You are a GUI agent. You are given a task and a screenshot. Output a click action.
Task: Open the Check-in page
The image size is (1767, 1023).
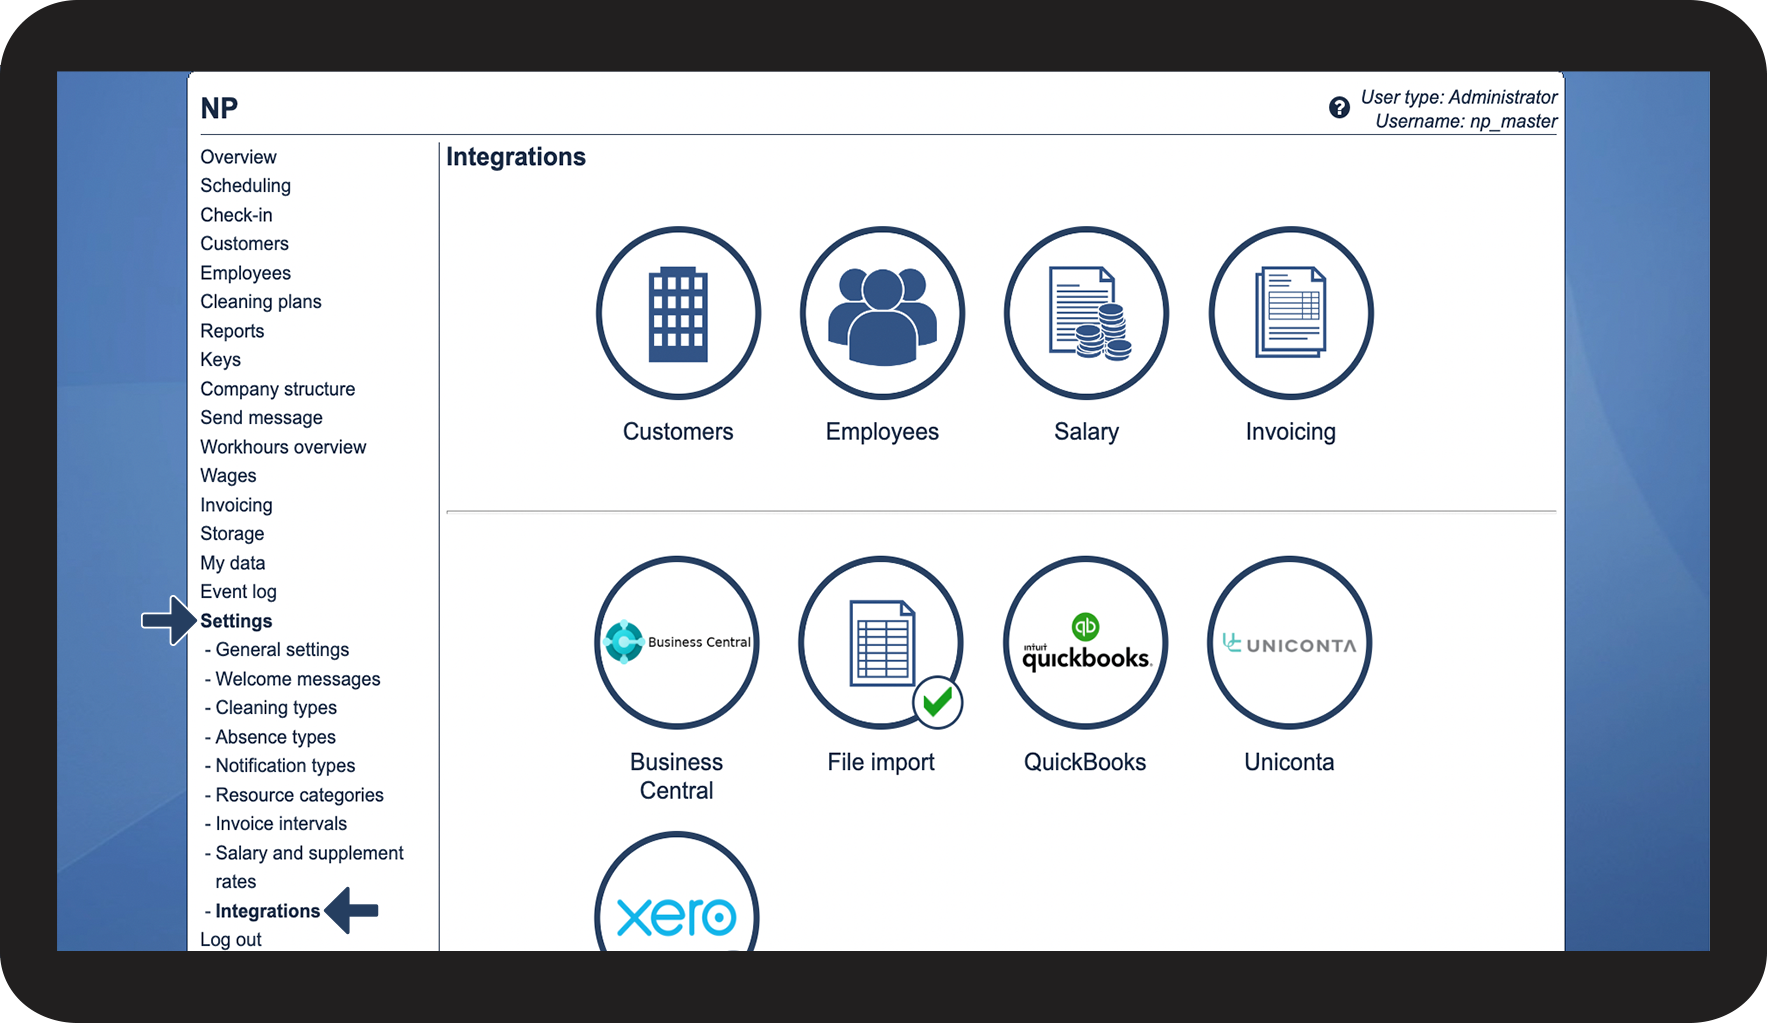click(x=236, y=215)
